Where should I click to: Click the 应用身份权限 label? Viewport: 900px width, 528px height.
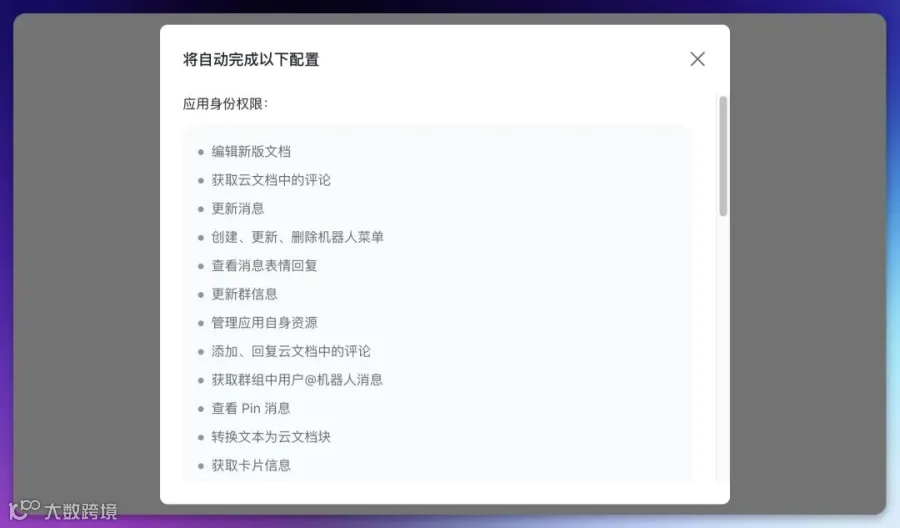[225, 104]
